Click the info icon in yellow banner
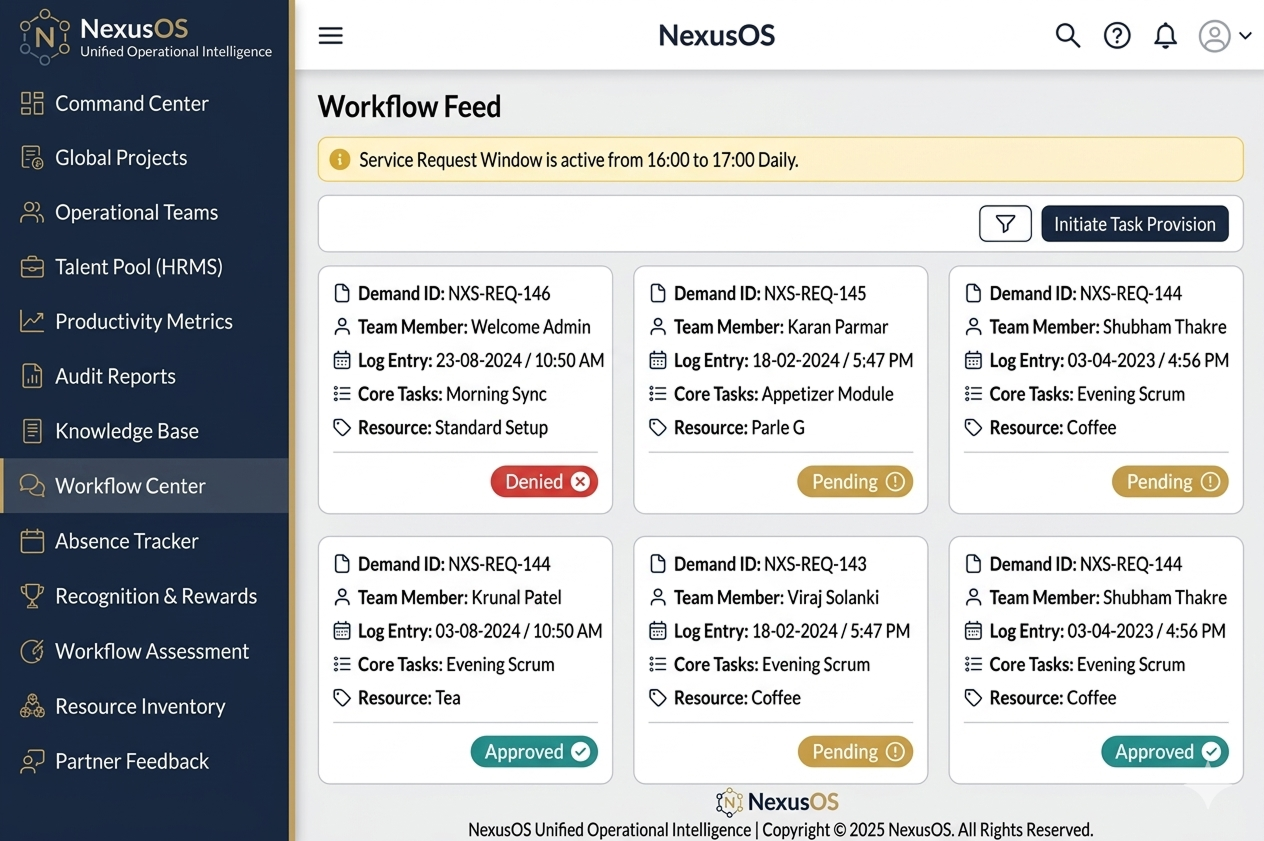The image size is (1264, 841). click(340, 160)
